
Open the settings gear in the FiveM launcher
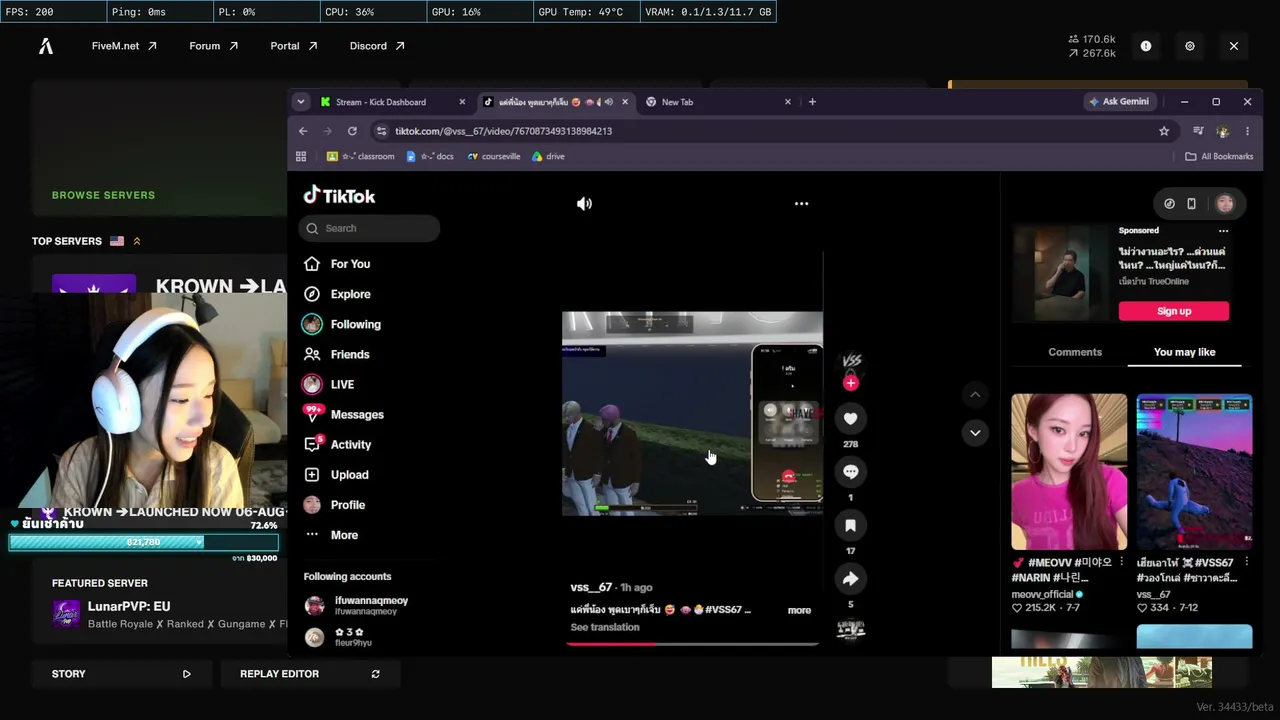(1190, 46)
